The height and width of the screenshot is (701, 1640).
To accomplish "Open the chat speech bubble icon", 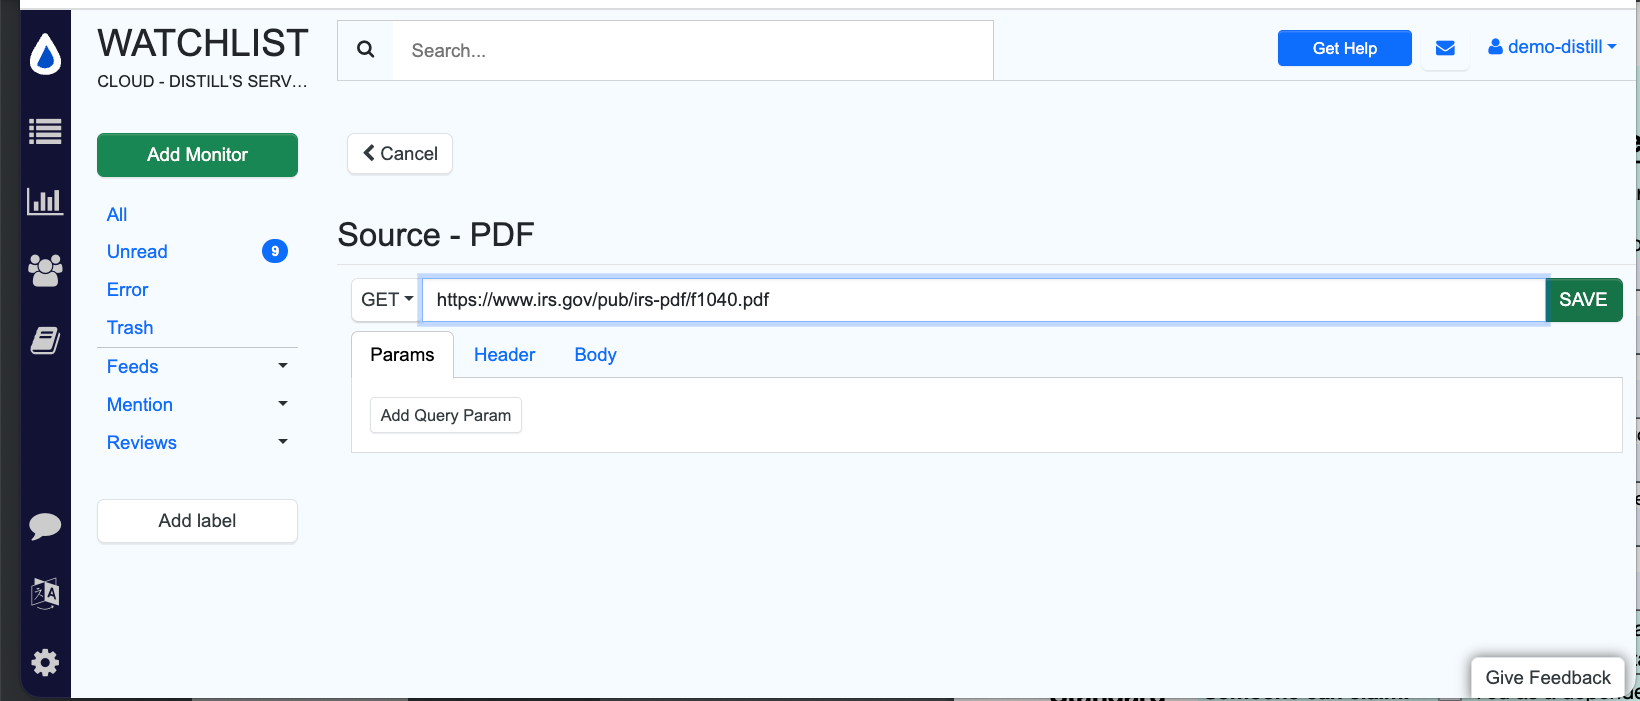I will coord(45,526).
